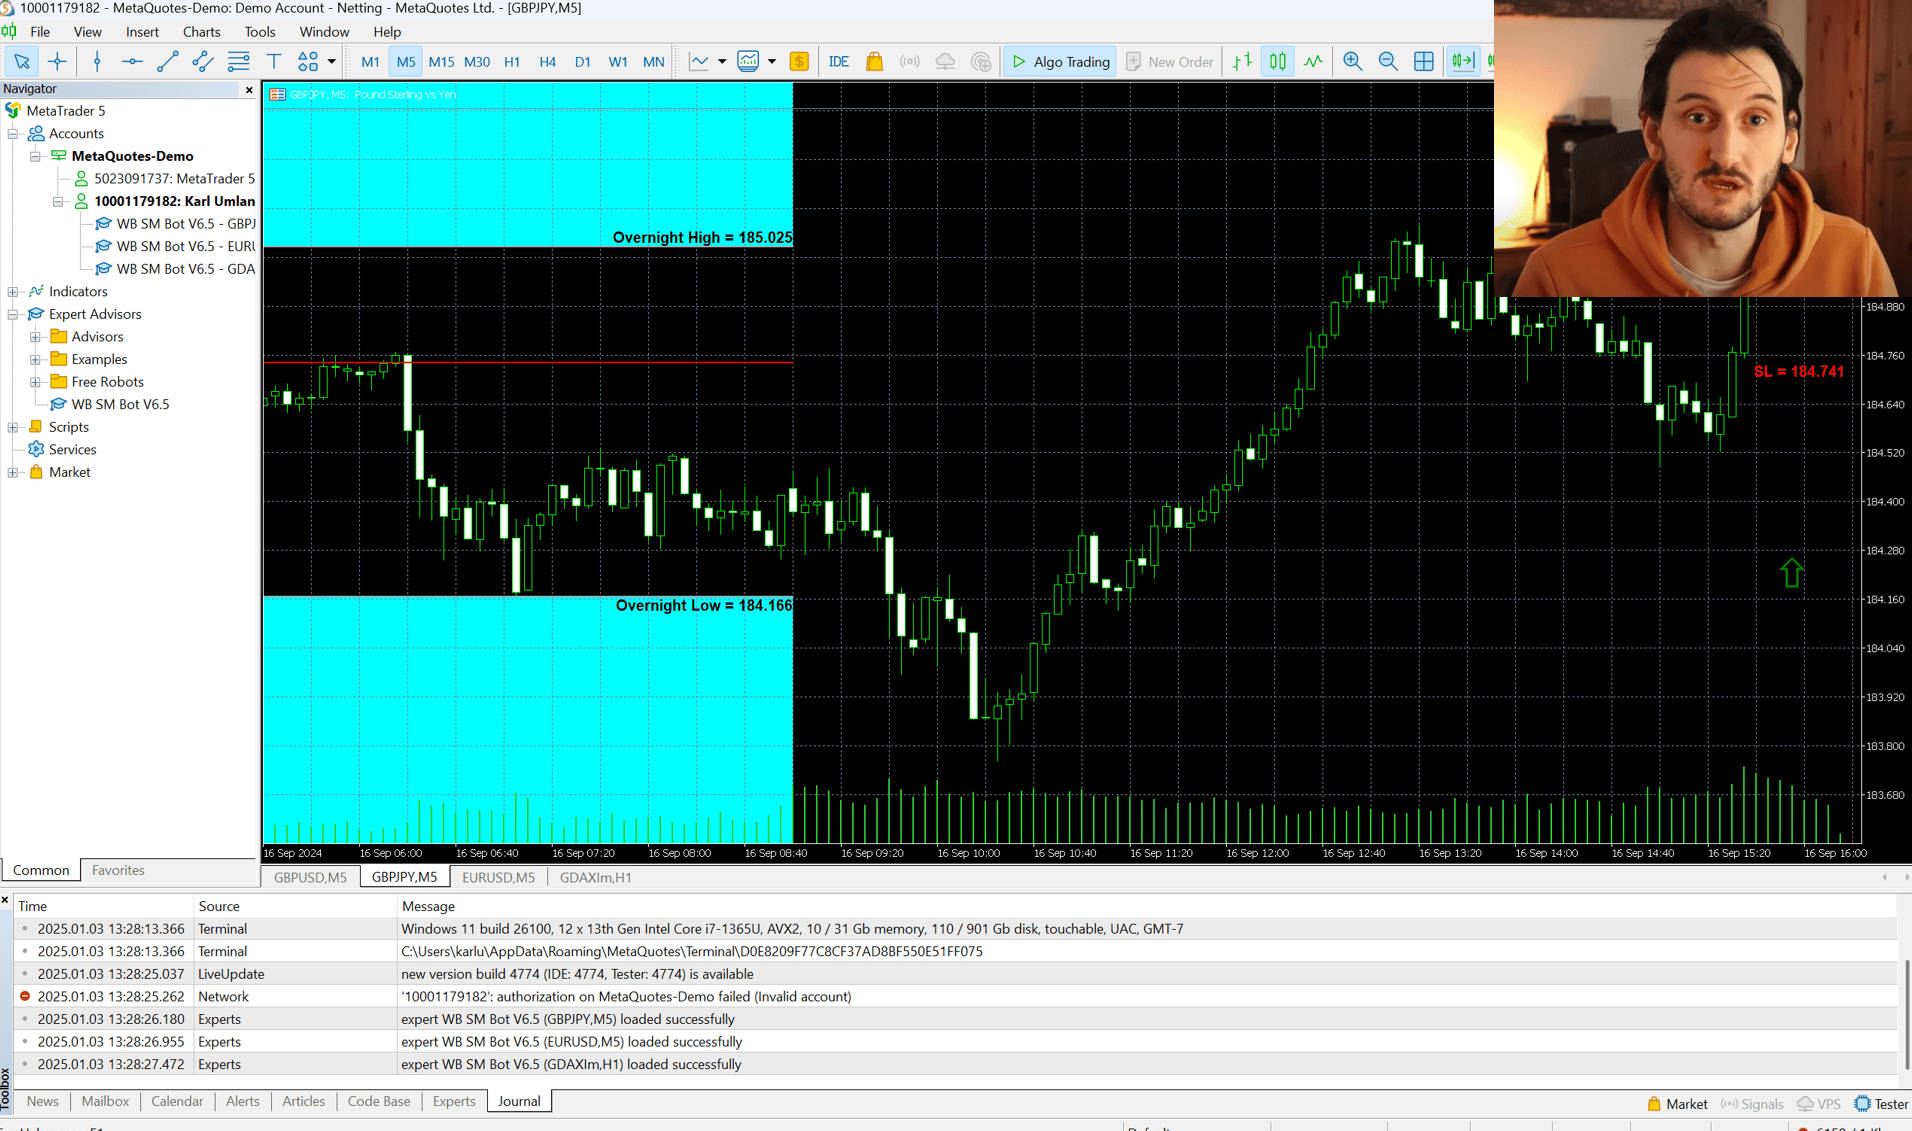Open Market link in toolbox bar
Viewport: 1912px width, 1131px height.
click(x=1677, y=1104)
